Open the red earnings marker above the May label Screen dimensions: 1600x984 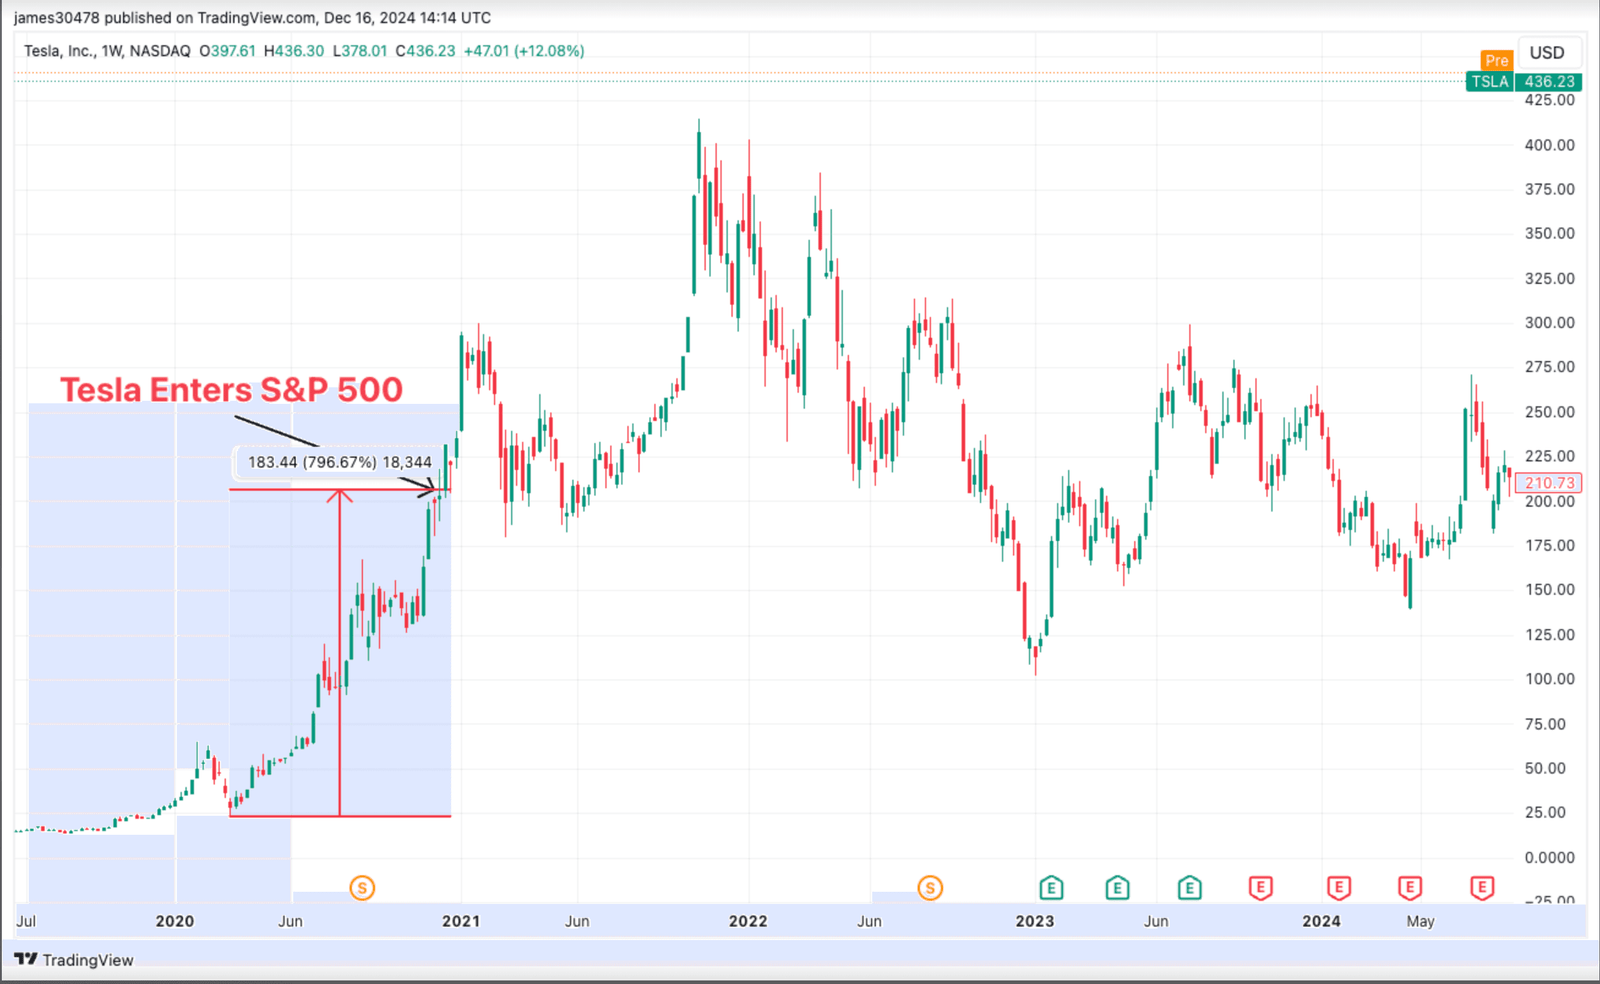[x=1410, y=887]
